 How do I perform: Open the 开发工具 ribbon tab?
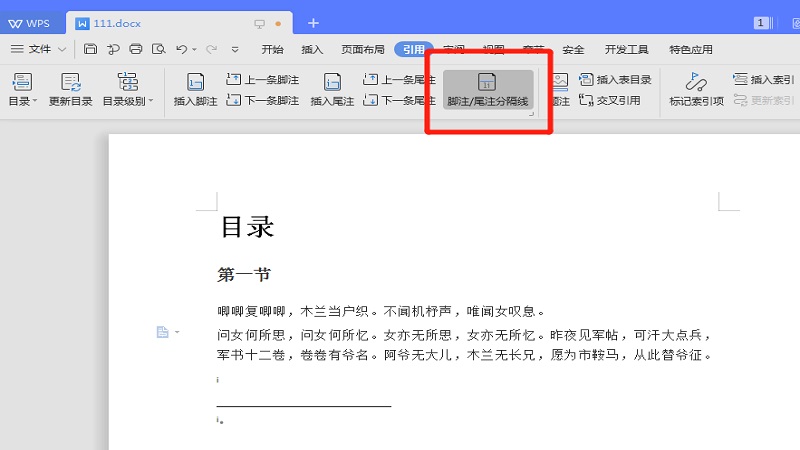(626, 49)
